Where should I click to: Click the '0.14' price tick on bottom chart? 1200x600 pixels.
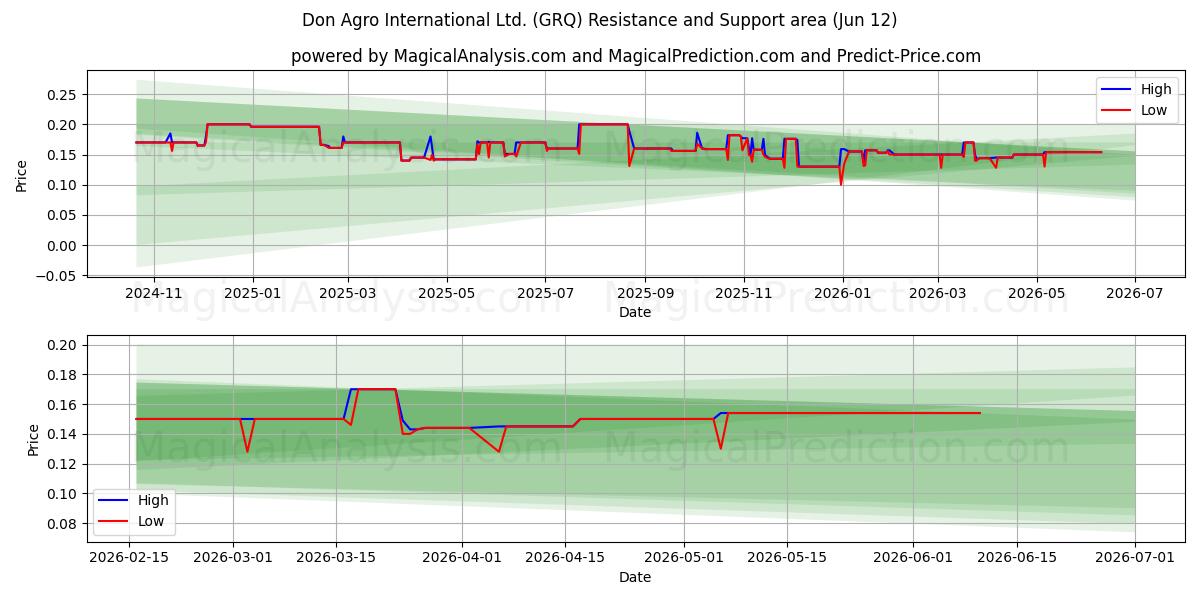tap(63, 435)
